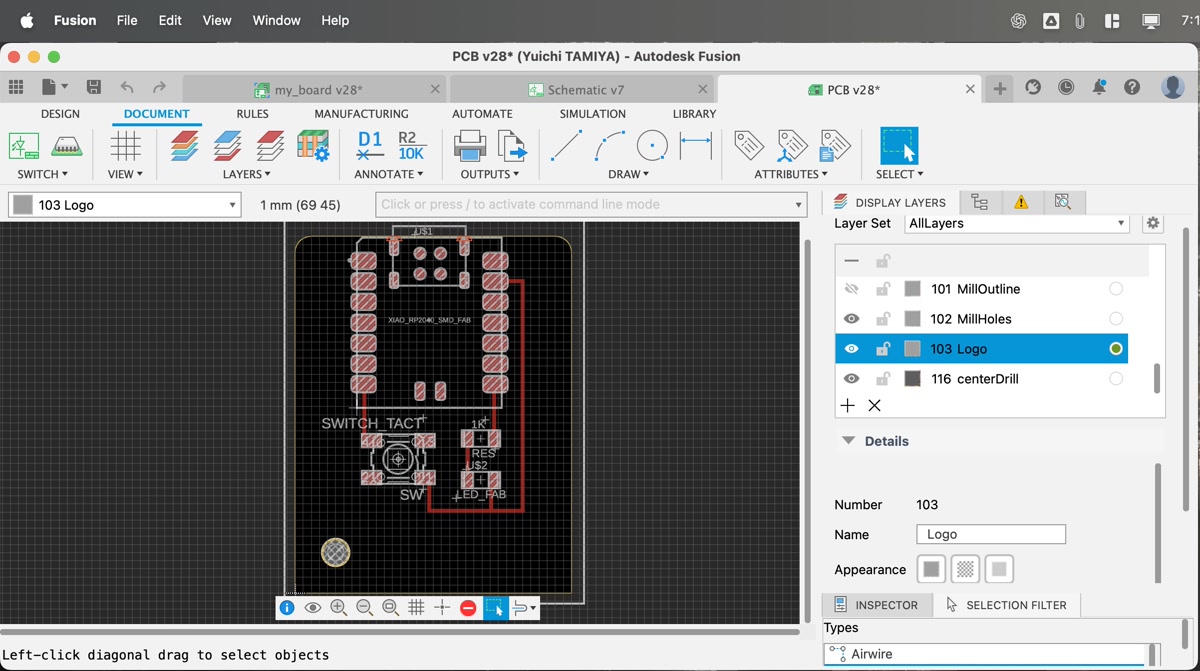Click the R2 10K value annotate icon
1200x671 pixels.
411,146
